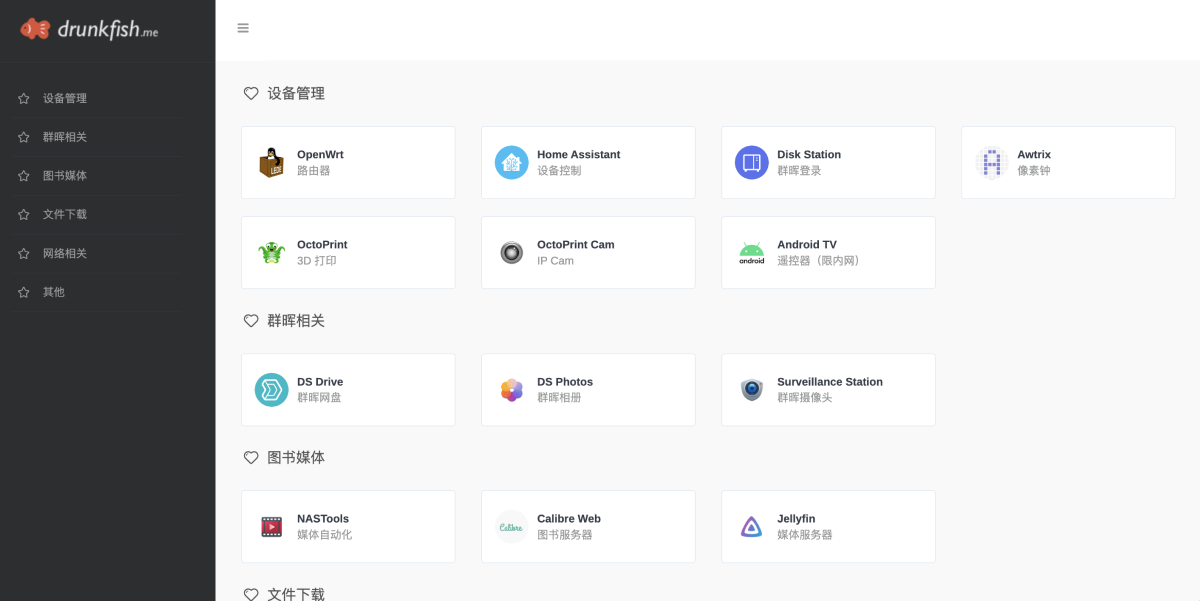The image size is (1200, 601).
Task: Open the Disk Station link title
Action: pos(809,154)
